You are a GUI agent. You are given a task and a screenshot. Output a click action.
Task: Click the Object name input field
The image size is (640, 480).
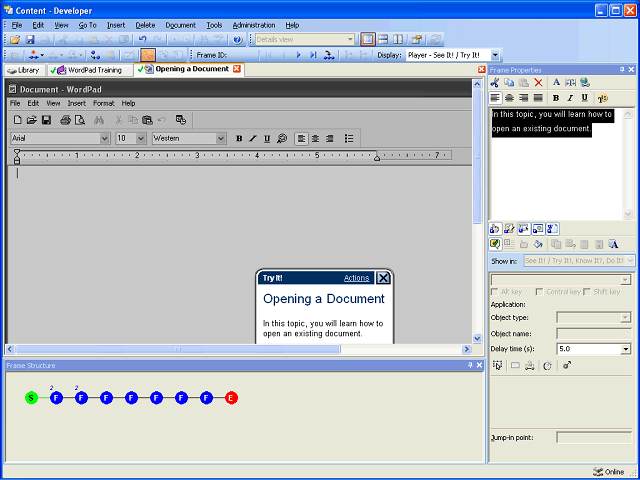pyautogui.click(x=594, y=333)
